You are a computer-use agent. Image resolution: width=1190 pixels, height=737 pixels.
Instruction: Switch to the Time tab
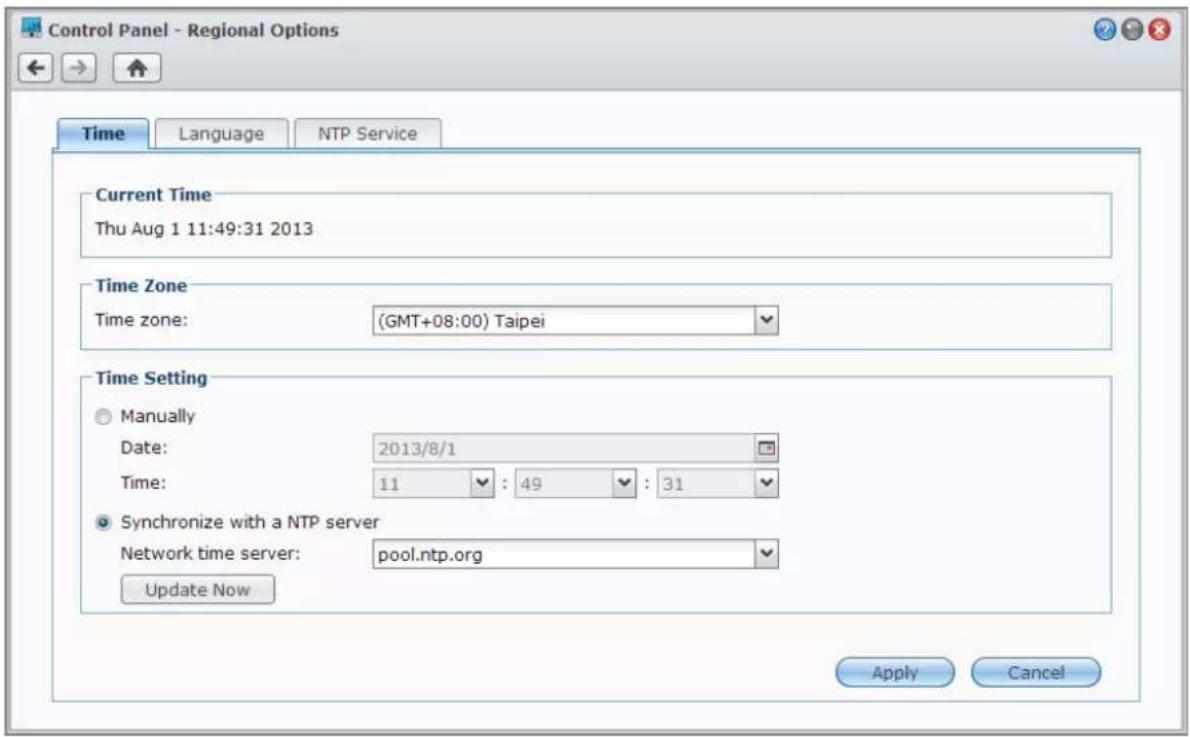(103, 134)
